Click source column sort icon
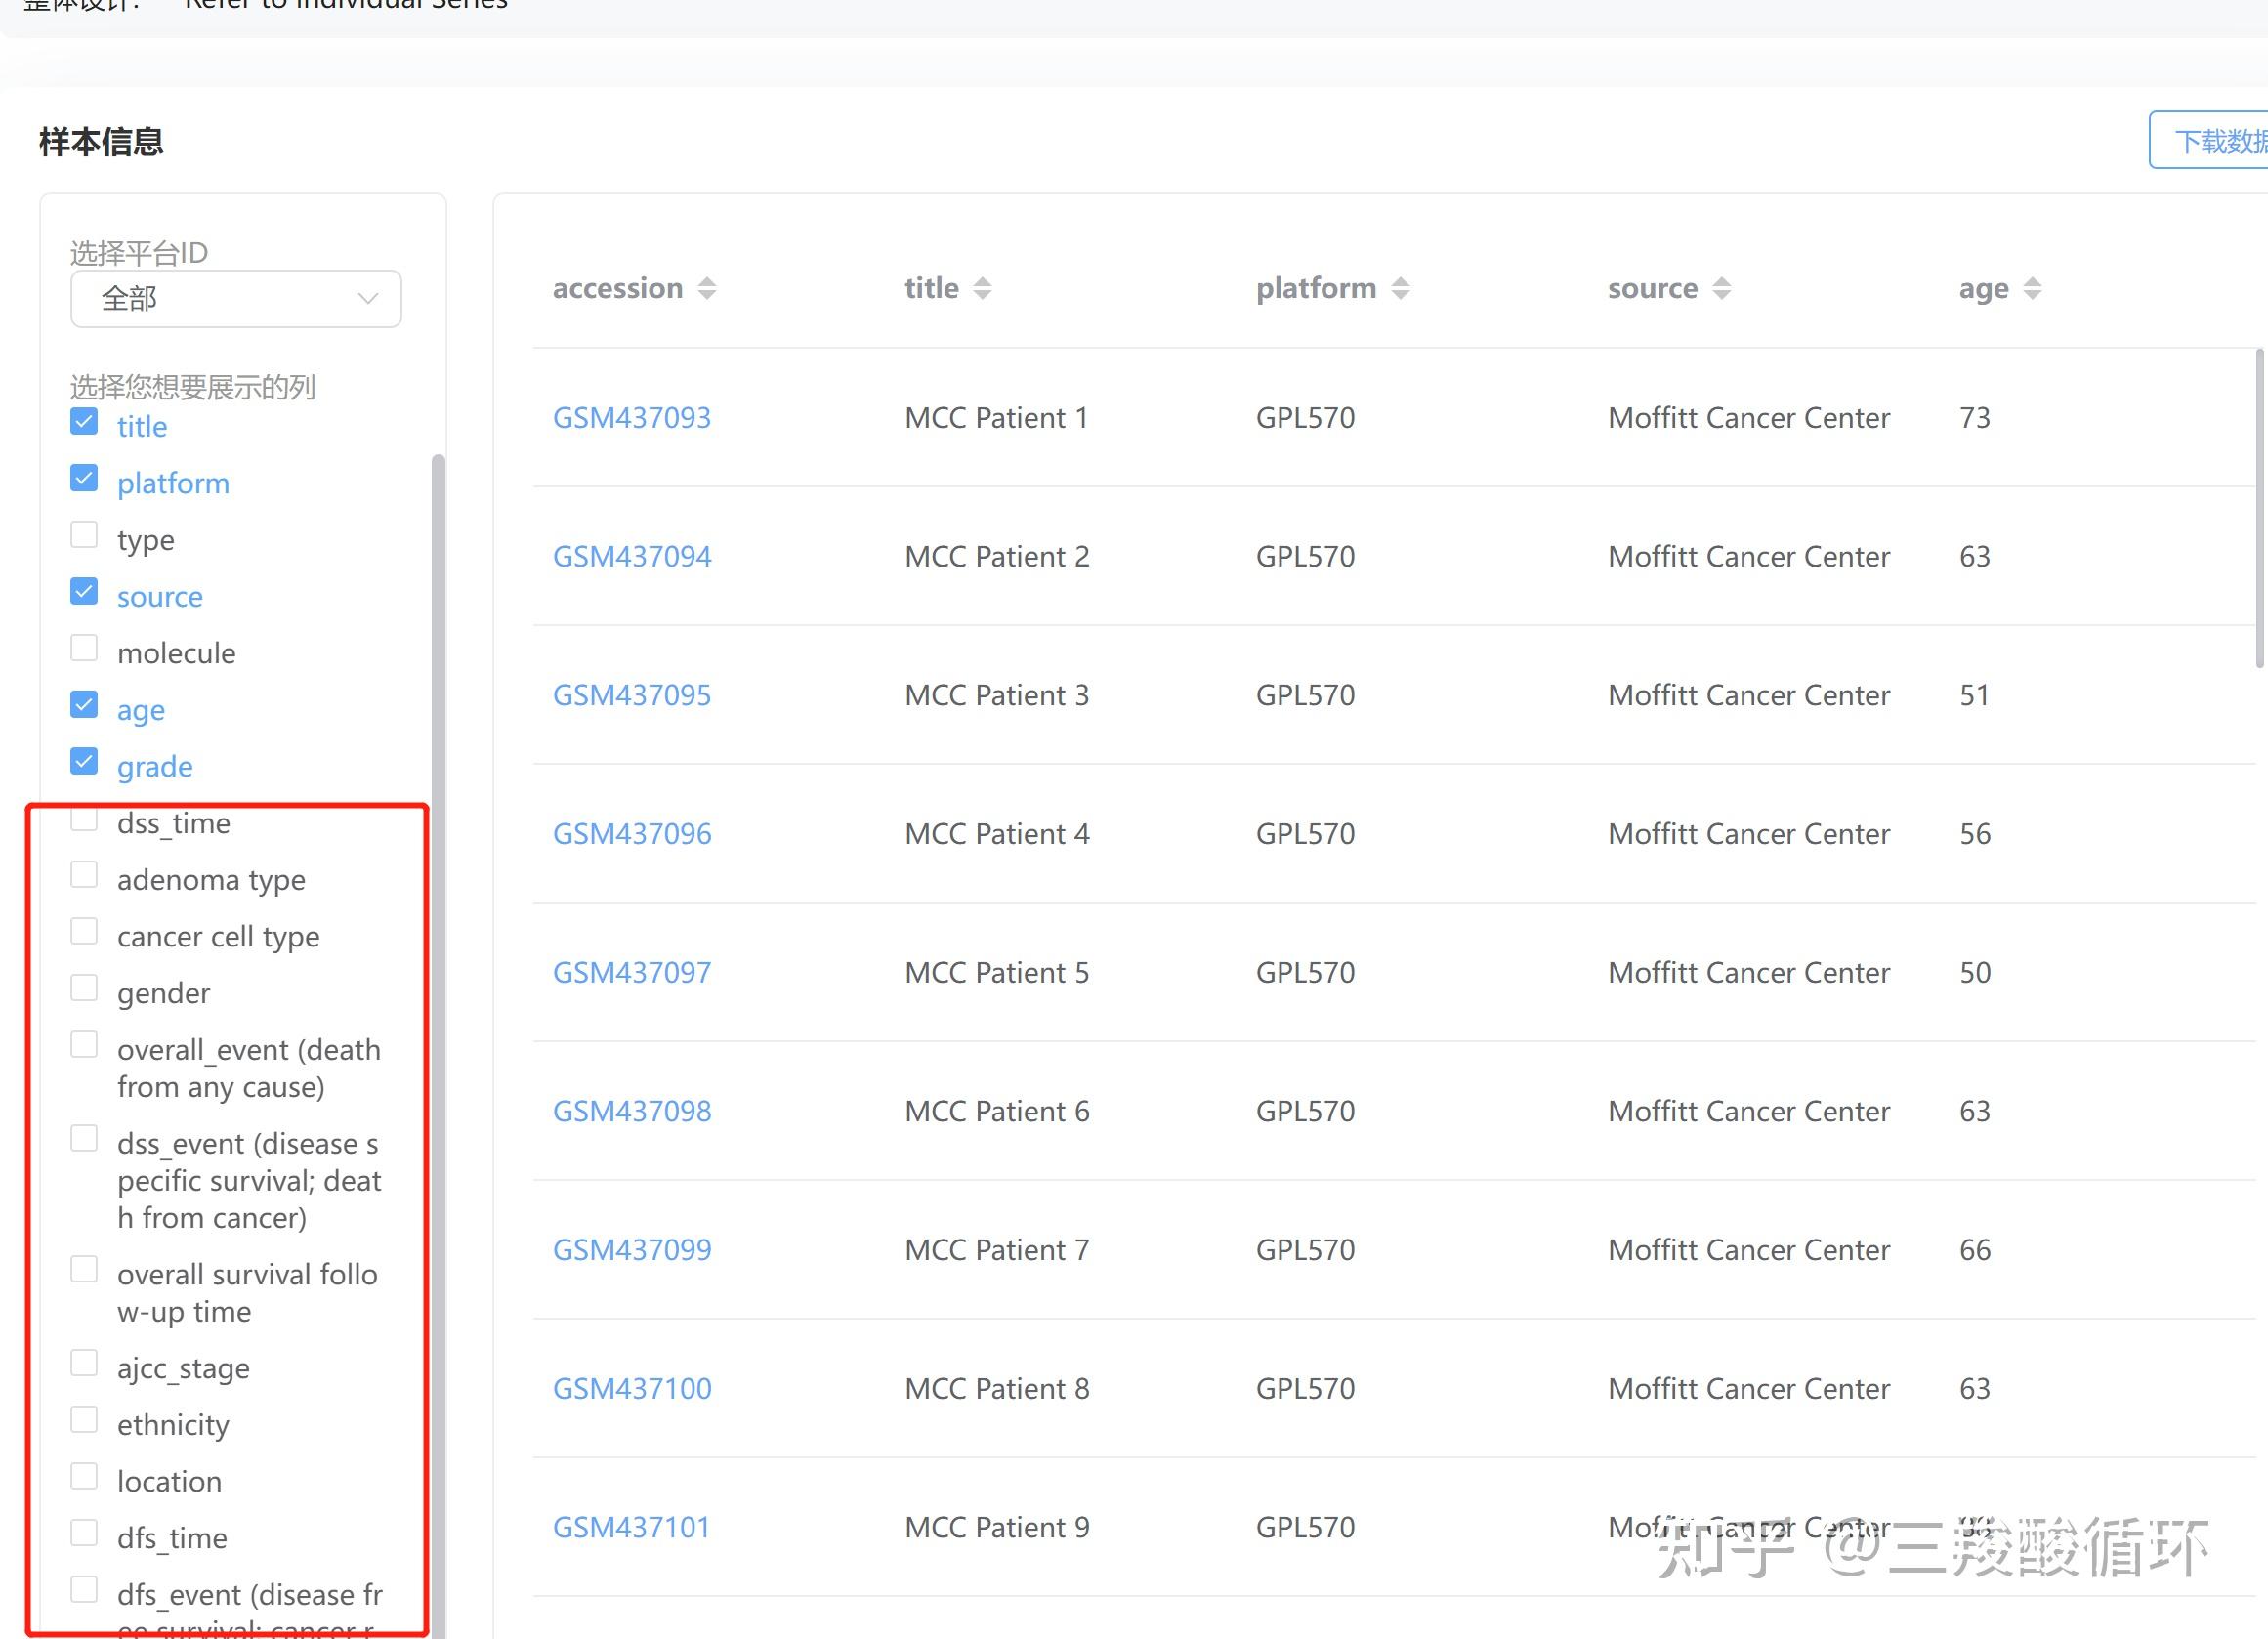 [1721, 289]
